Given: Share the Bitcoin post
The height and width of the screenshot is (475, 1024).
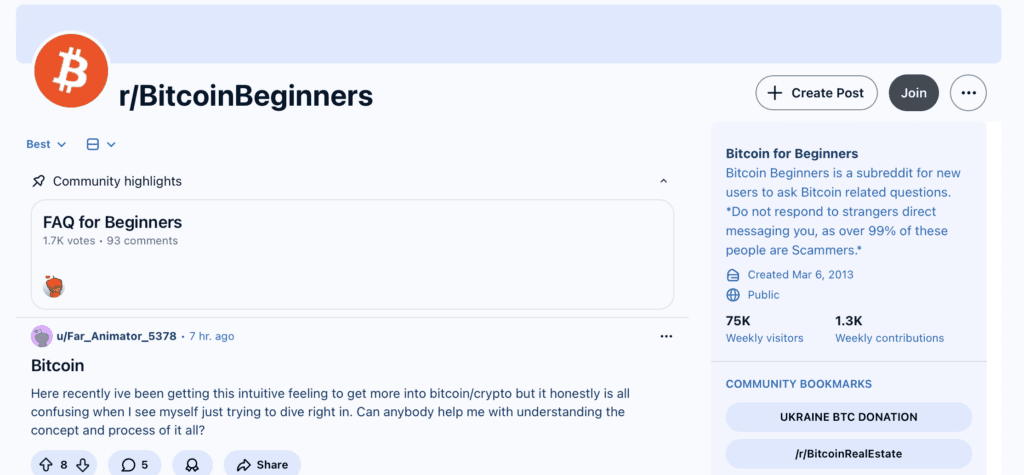Looking at the screenshot, I should point(262,464).
